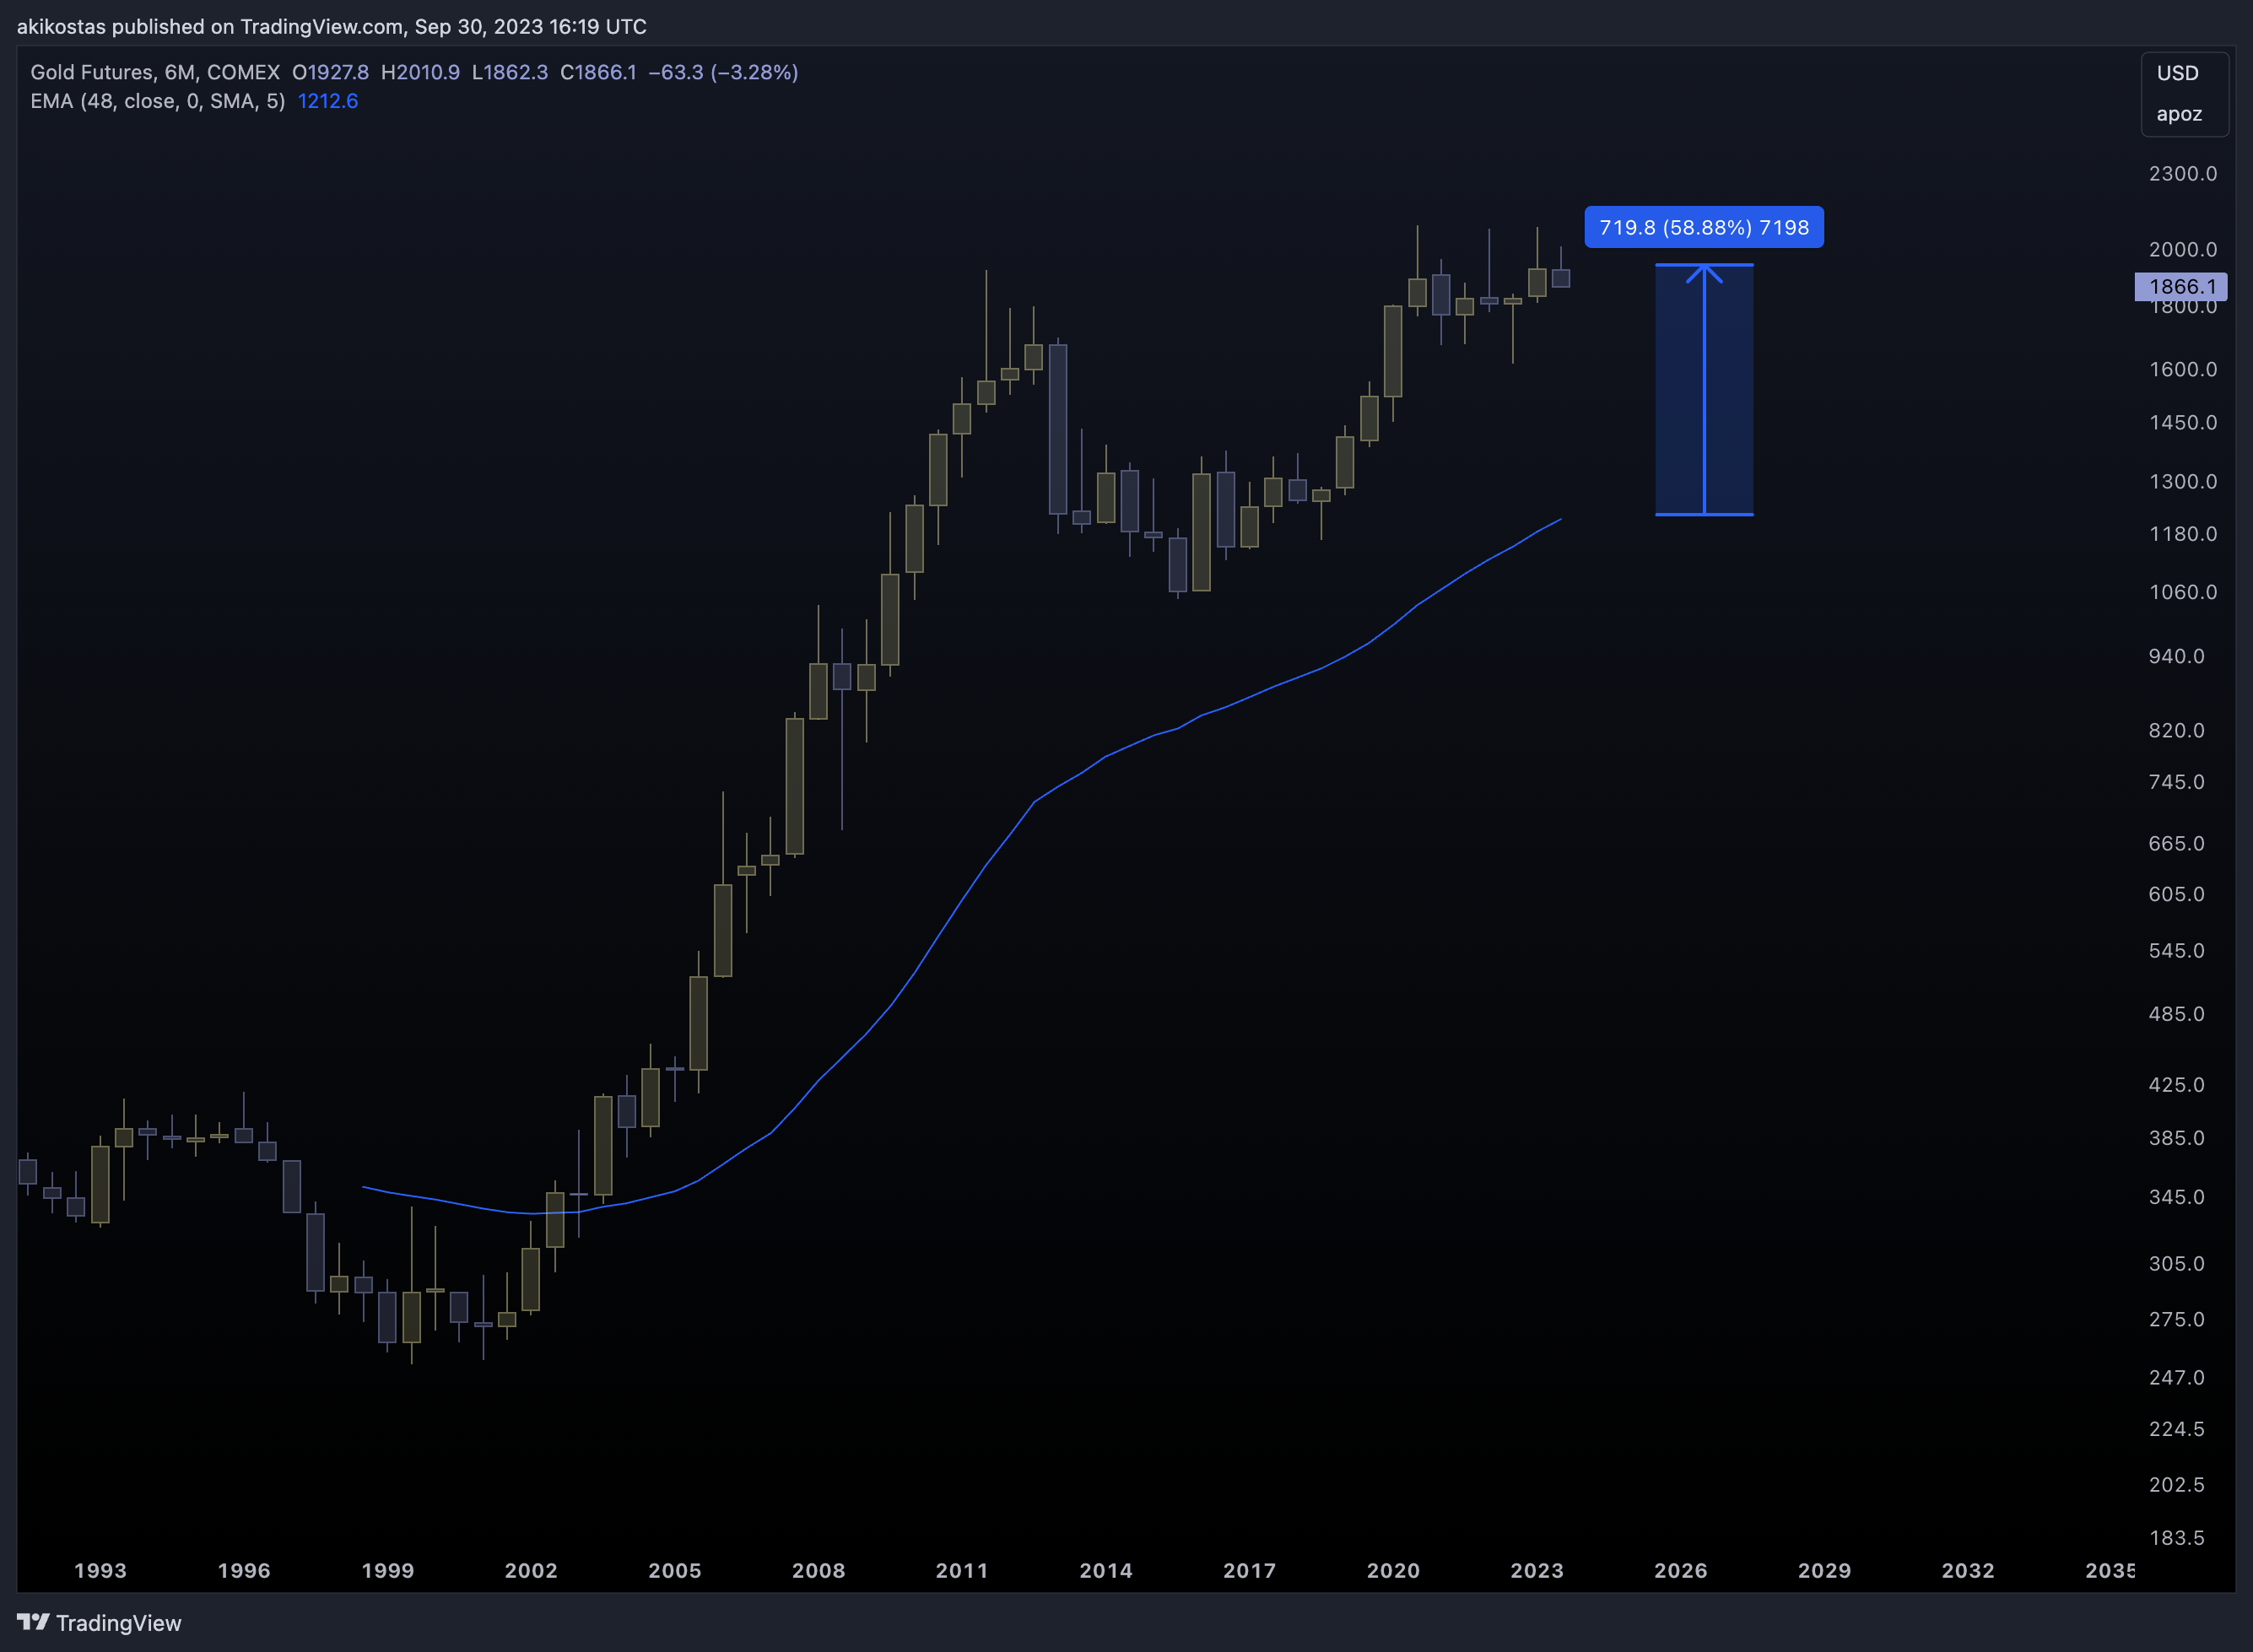
Task: Click the 2011 time axis label
Action: (x=962, y=1571)
